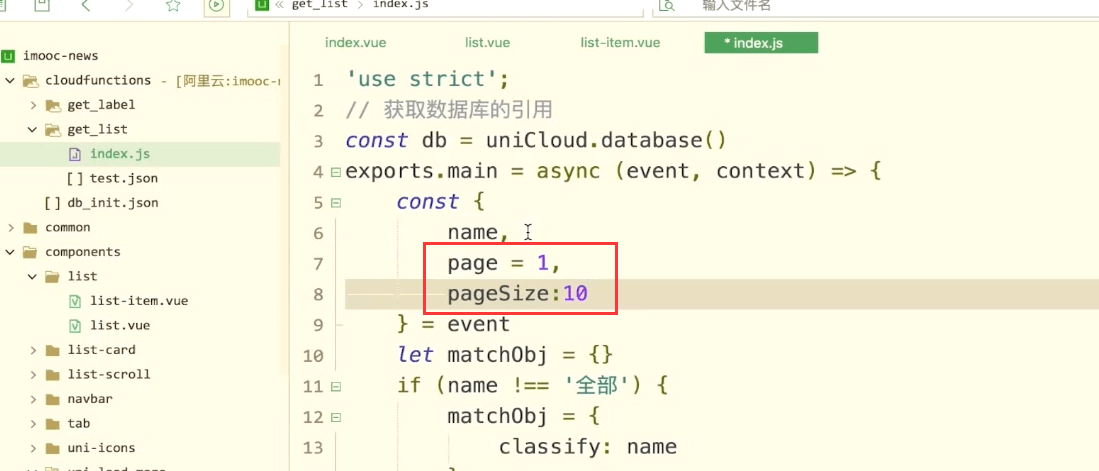Expand the get_label folder chevron
The height and width of the screenshot is (471, 1099).
[33, 105]
